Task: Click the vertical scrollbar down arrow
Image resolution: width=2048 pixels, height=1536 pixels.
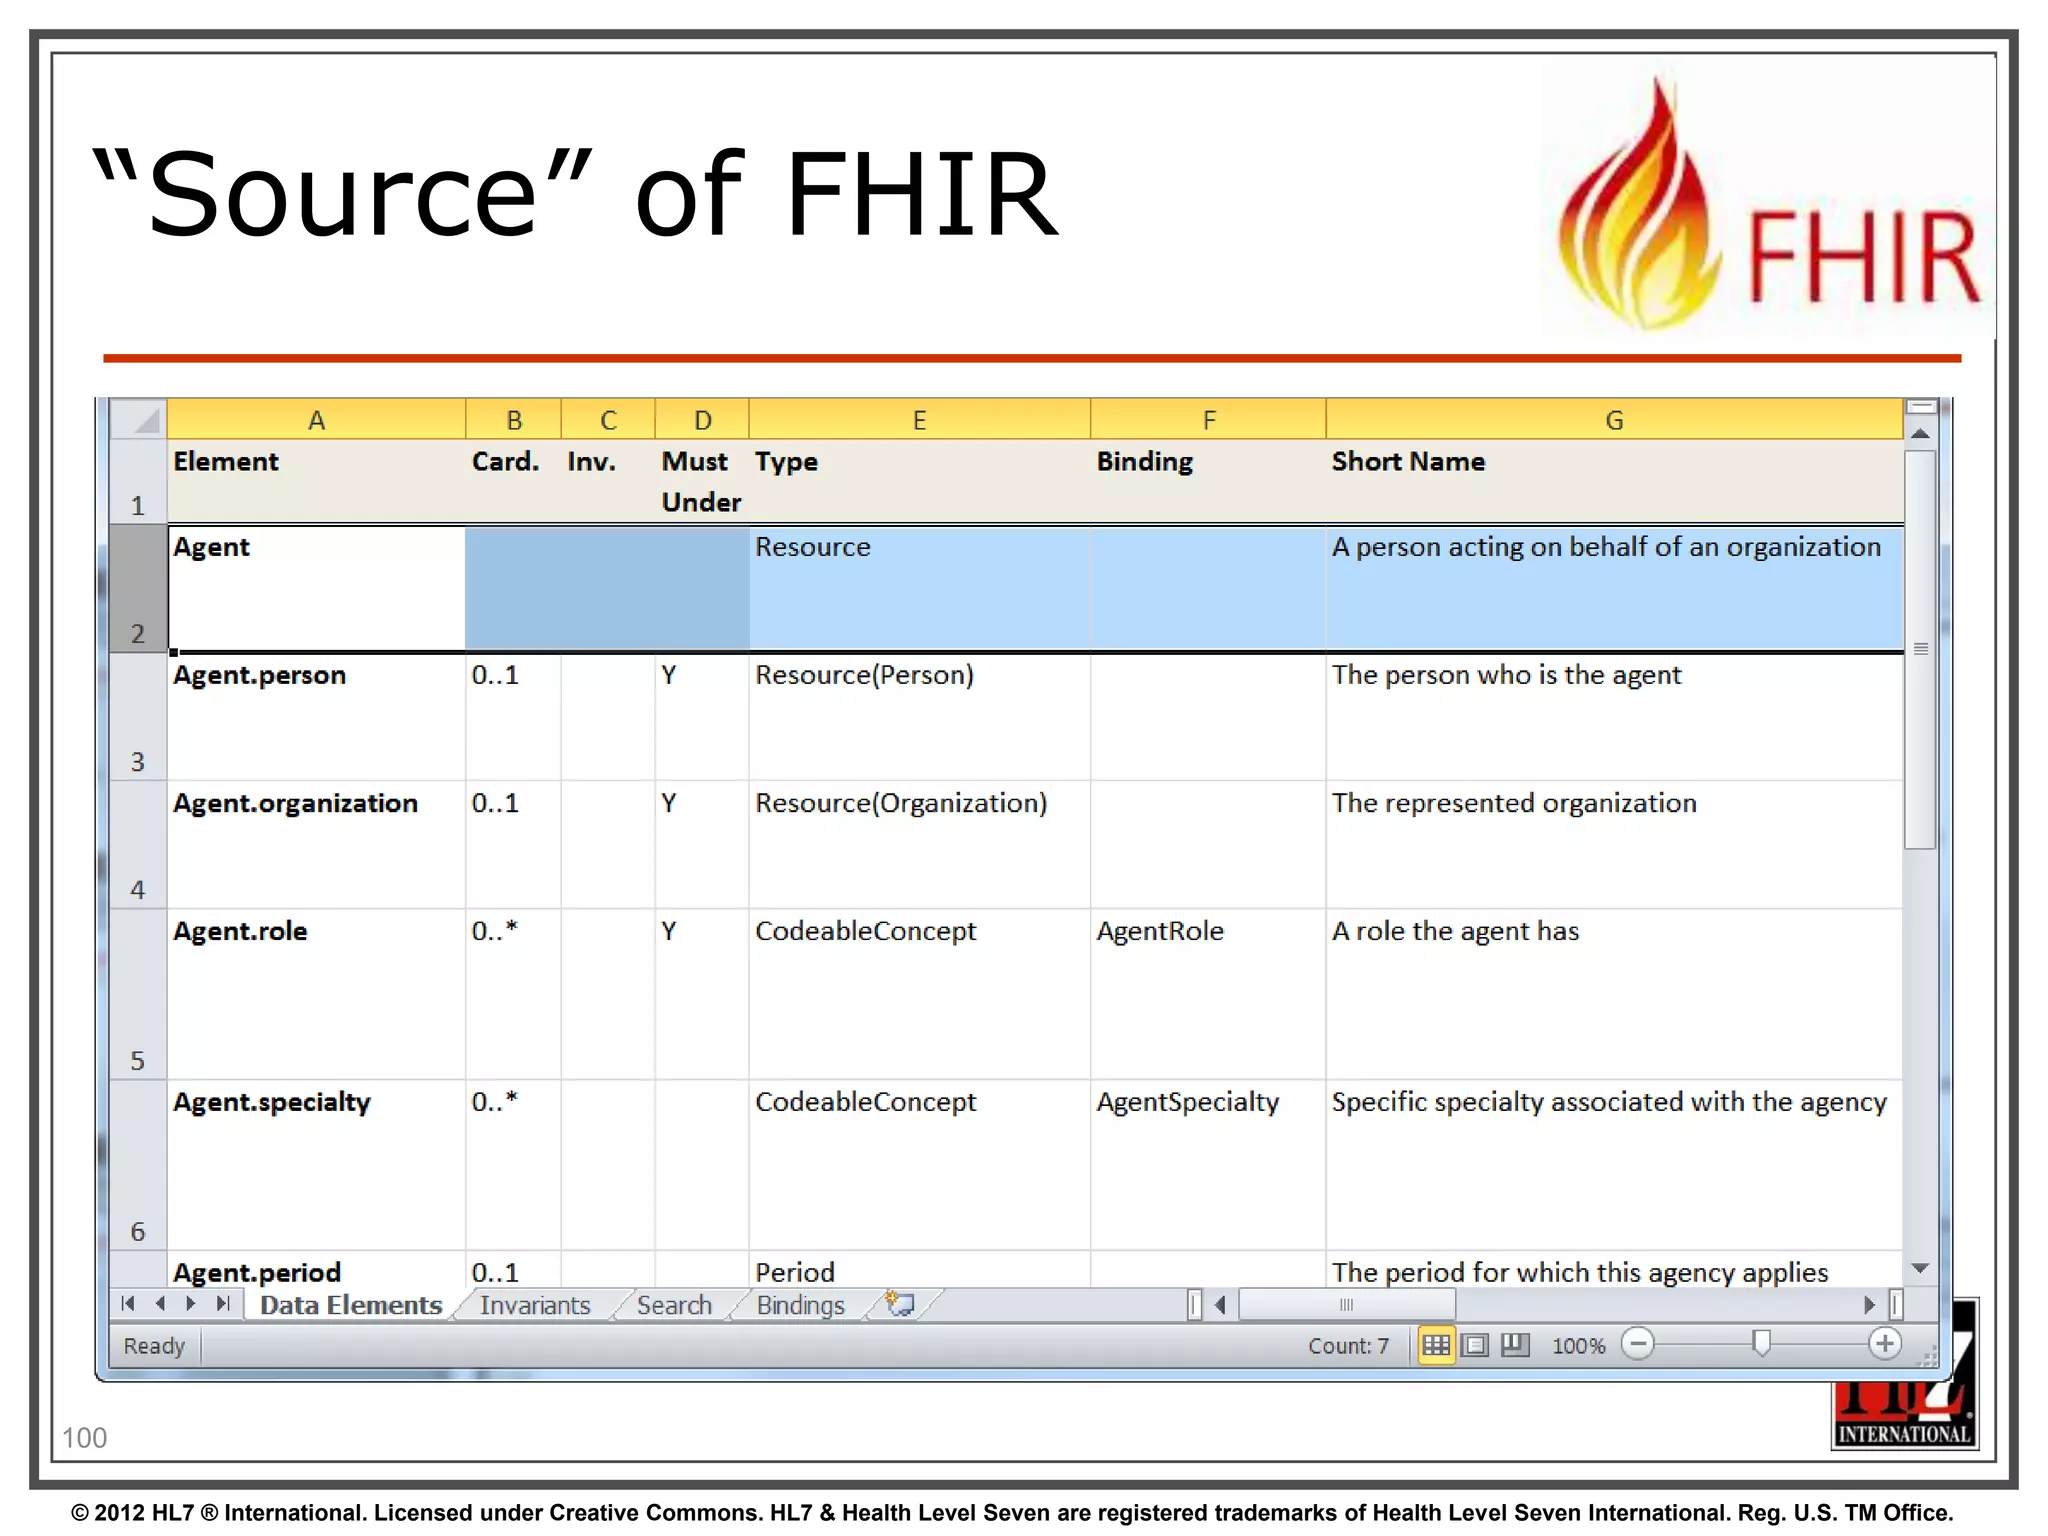Action: [x=1920, y=1268]
